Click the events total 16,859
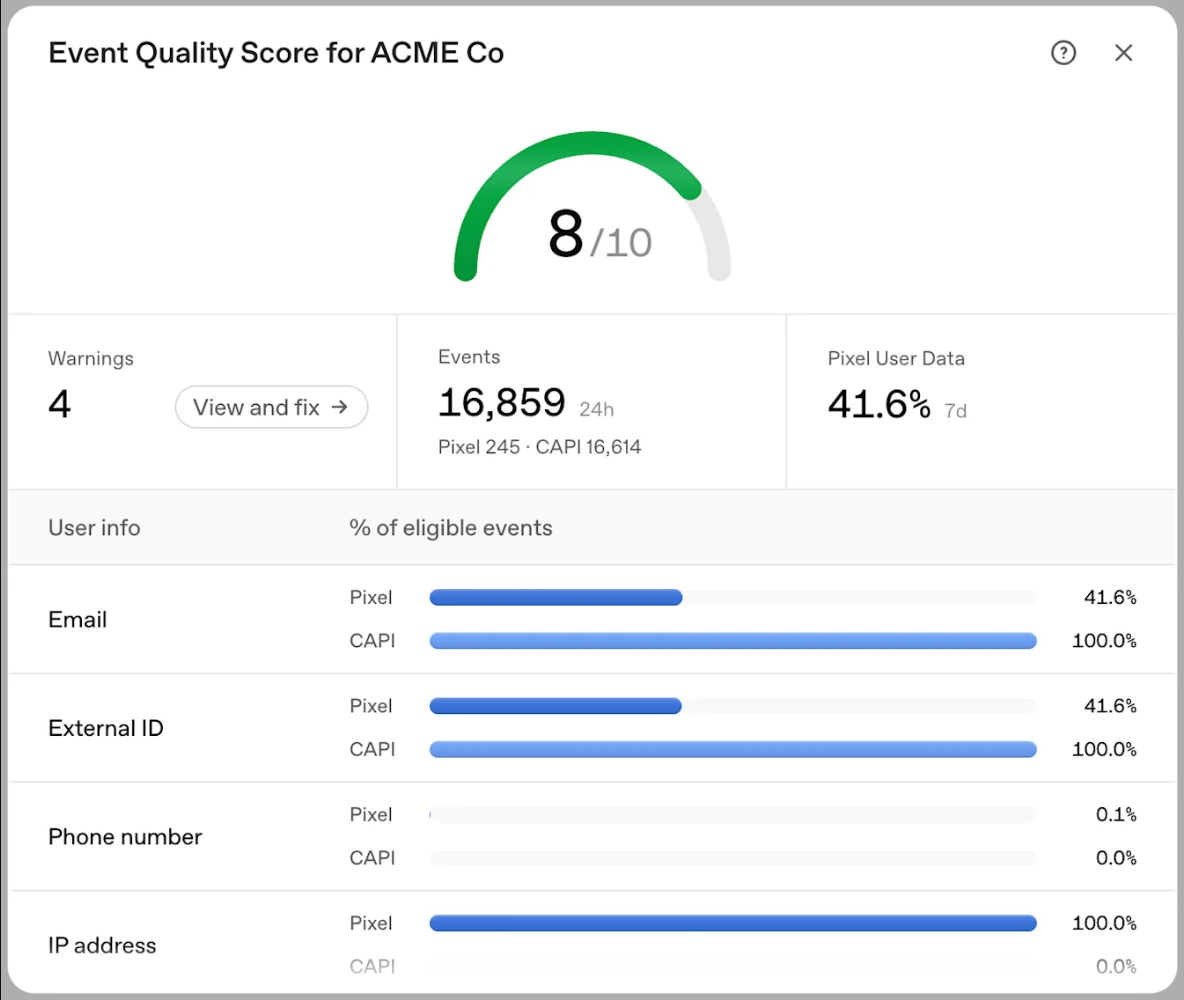Image resolution: width=1184 pixels, height=1000 pixels. click(501, 402)
